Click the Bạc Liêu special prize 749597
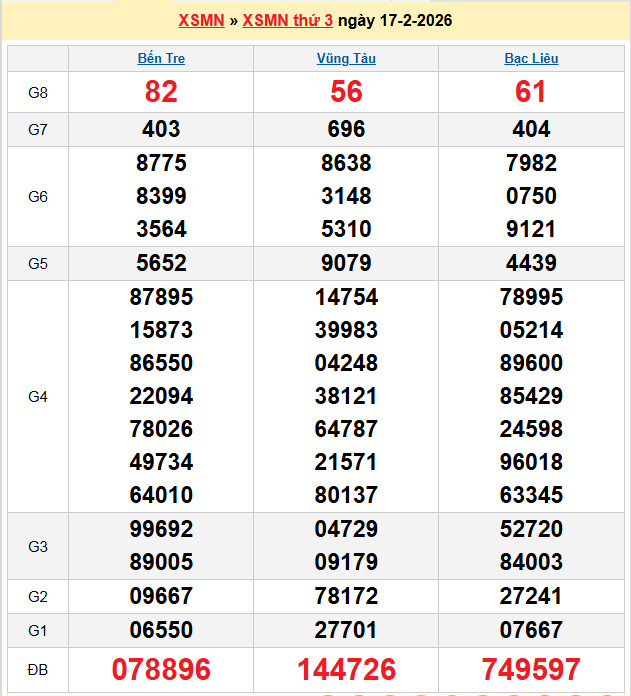 click(531, 669)
